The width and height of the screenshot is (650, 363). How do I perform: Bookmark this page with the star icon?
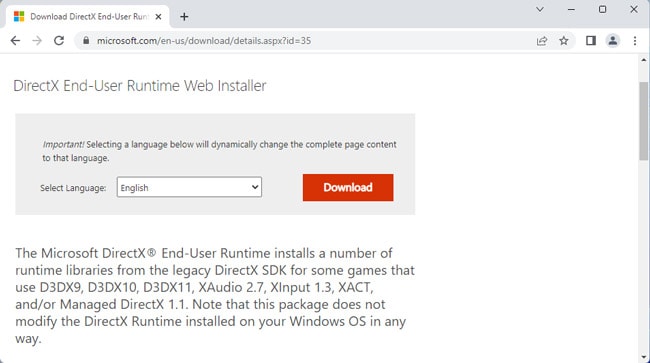point(563,41)
